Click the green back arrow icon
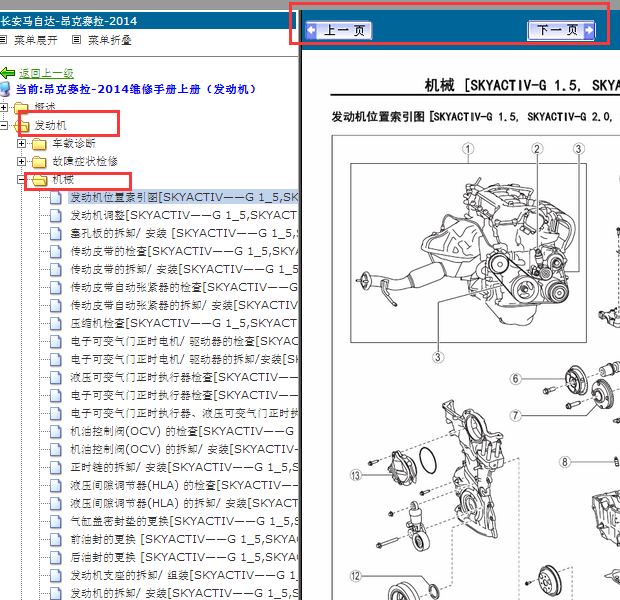Viewport: 620px width, 600px height. [8, 73]
